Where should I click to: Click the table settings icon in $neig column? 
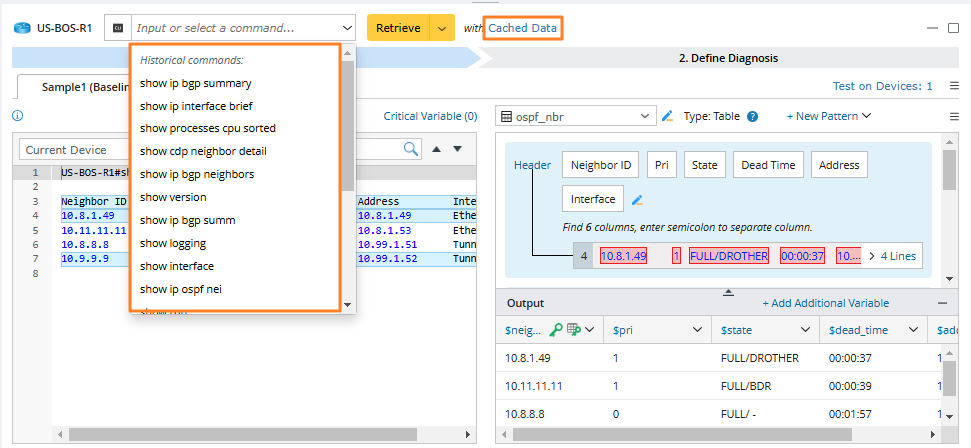point(574,329)
